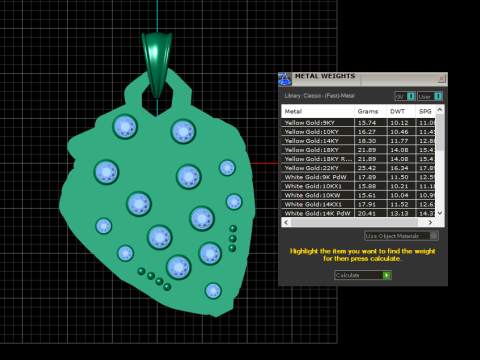Image resolution: width=480 pixels, height=360 pixels.
Task: Sort by the DWT column header
Action: tap(401, 111)
